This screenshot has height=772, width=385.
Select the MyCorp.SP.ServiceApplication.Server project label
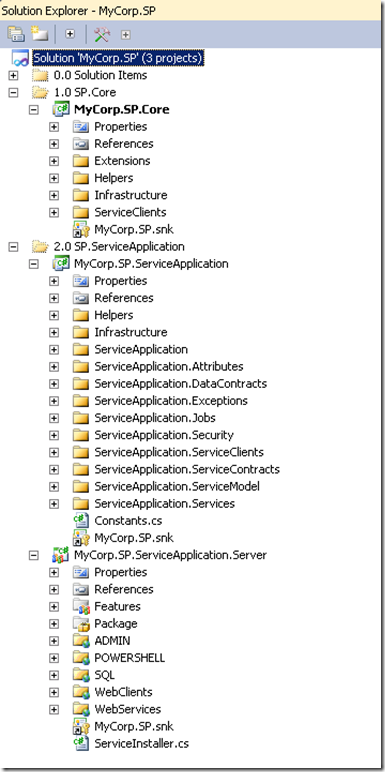(x=170, y=555)
